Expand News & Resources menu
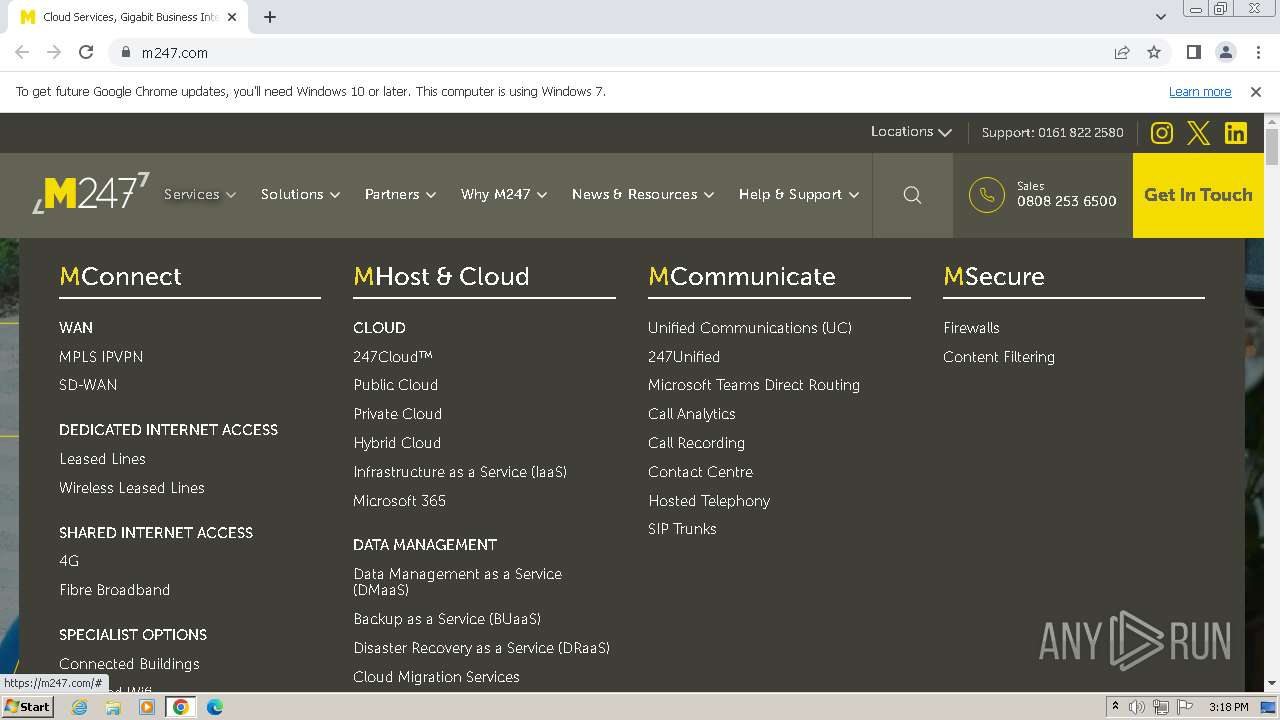1280x720 pixels. pos(643,194)
